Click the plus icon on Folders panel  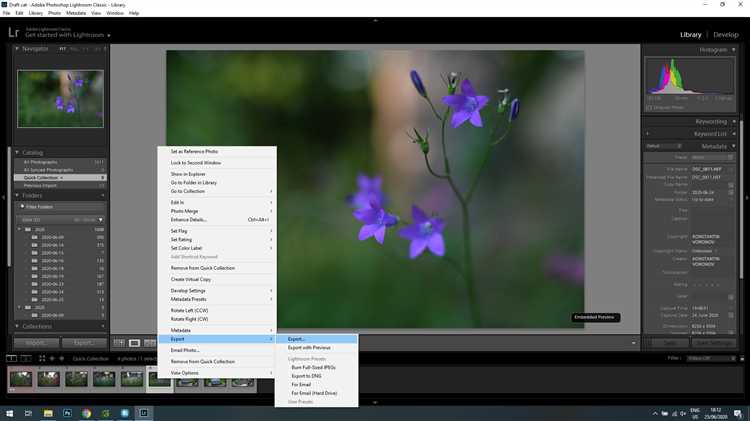coord(103,196)
